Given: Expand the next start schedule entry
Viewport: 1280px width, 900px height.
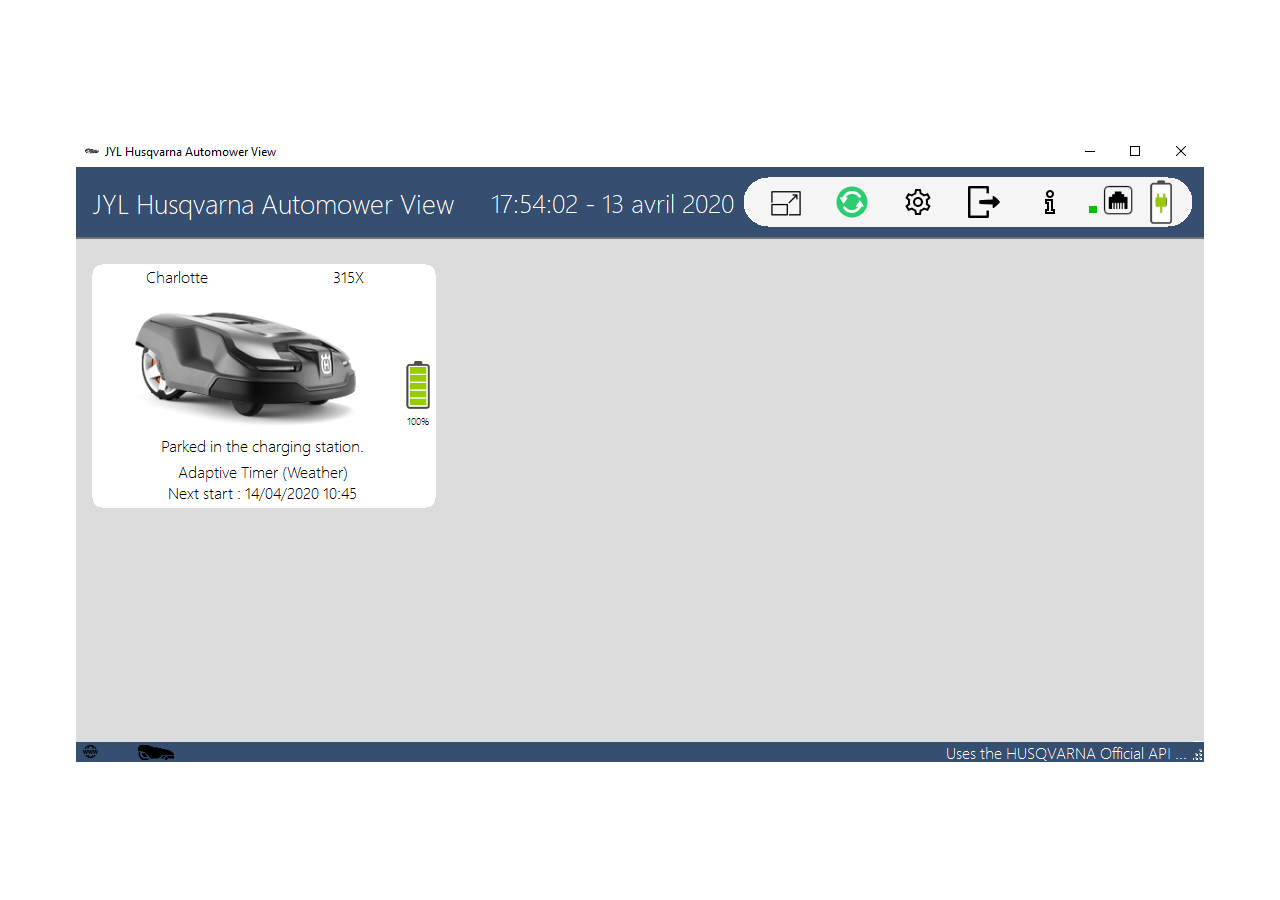Looking at the screenshot, I should [262, 493].
